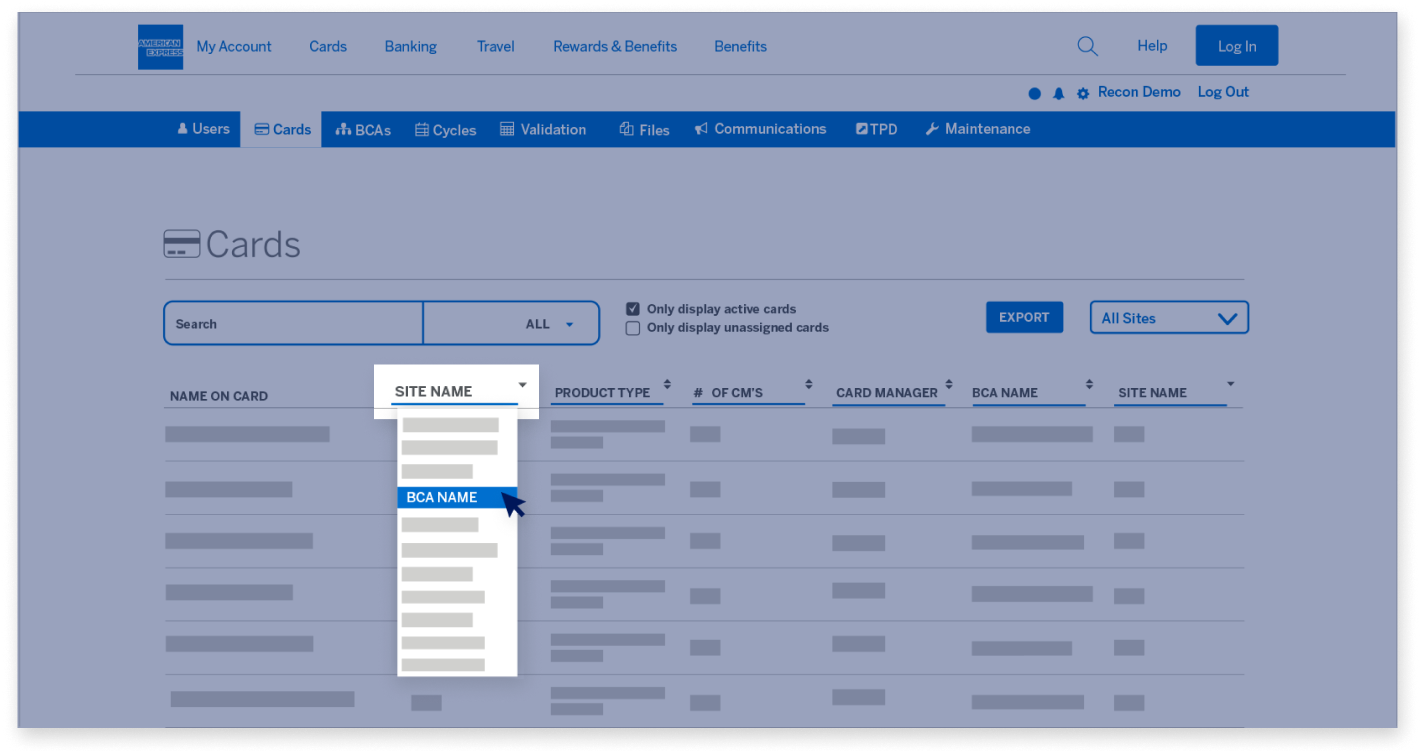Click the credit card icon beside the Cards heading
This screenshot has height=751, width=1421.
tap(181, 243)
